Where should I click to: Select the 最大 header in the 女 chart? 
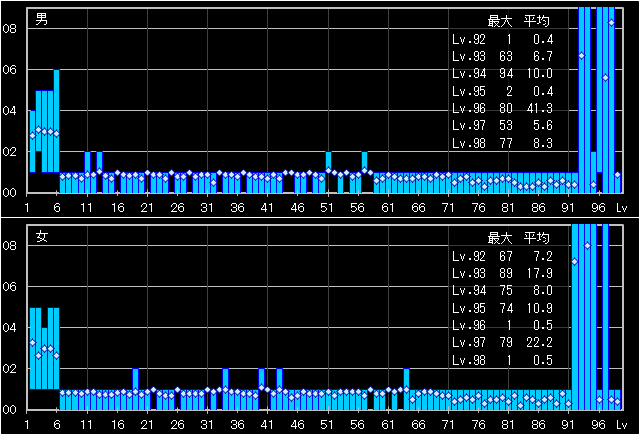pos(500,238)
